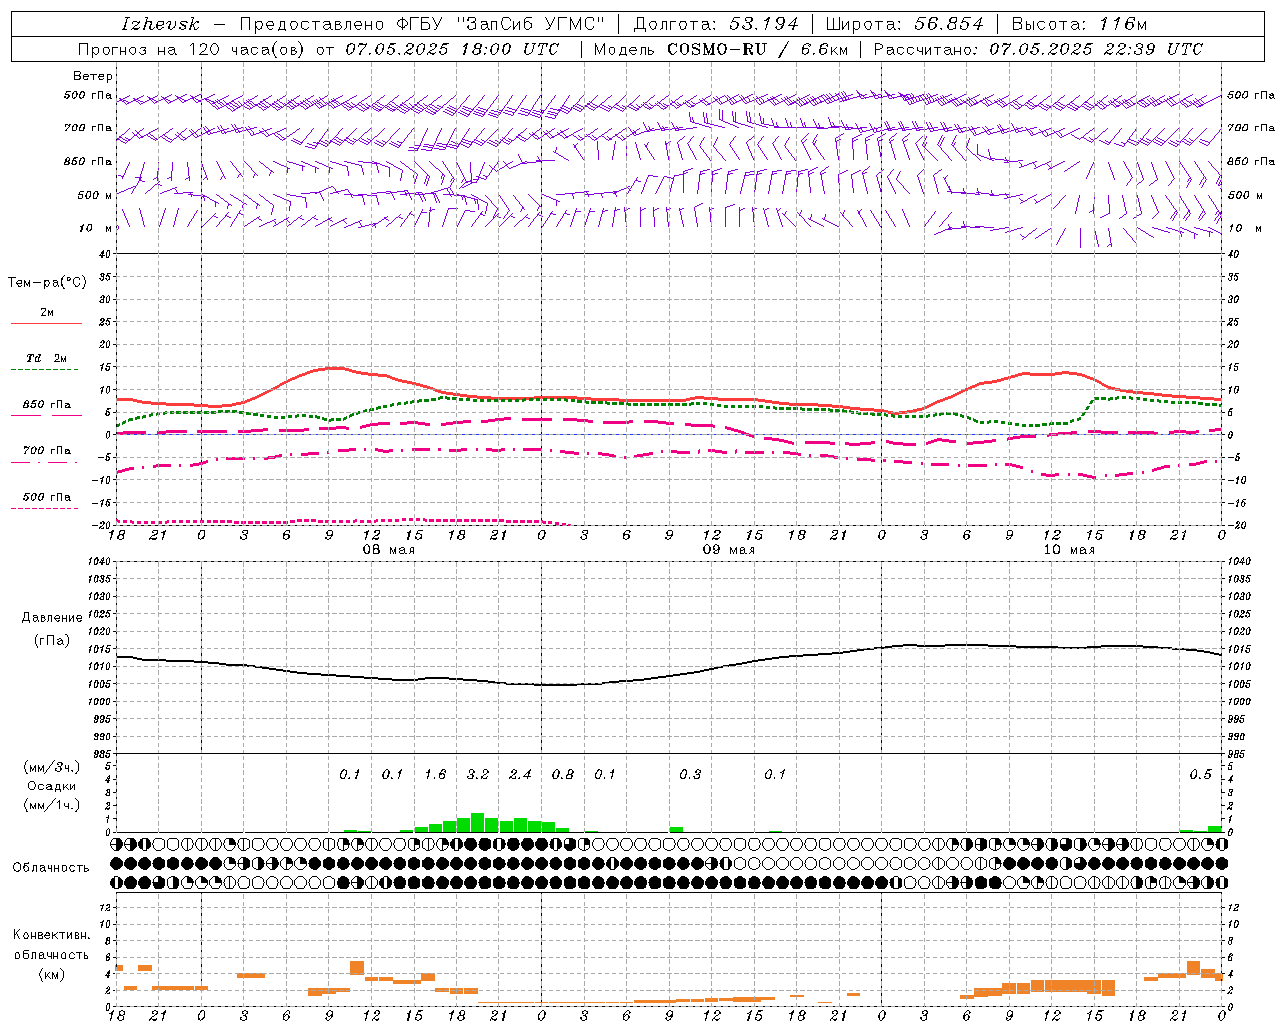
Task: Click the 0.8 precipitation amount value
Action: [x=563, y=774]
